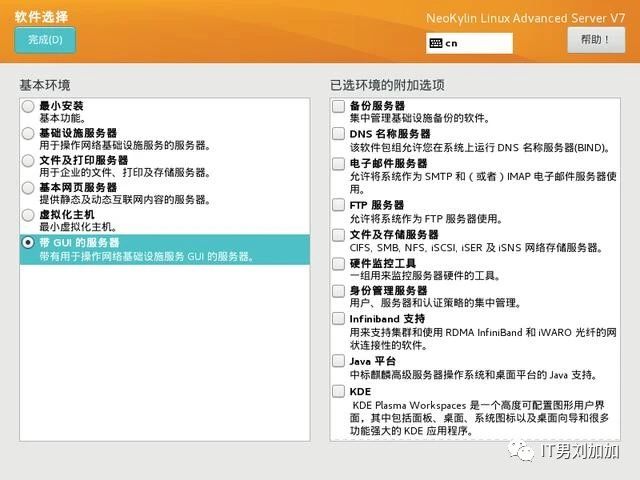This screenshot has height=480, width=640.
Task: Click 用户、服务器和认证策略的集中管理。 description
Action: click(436, 303)
